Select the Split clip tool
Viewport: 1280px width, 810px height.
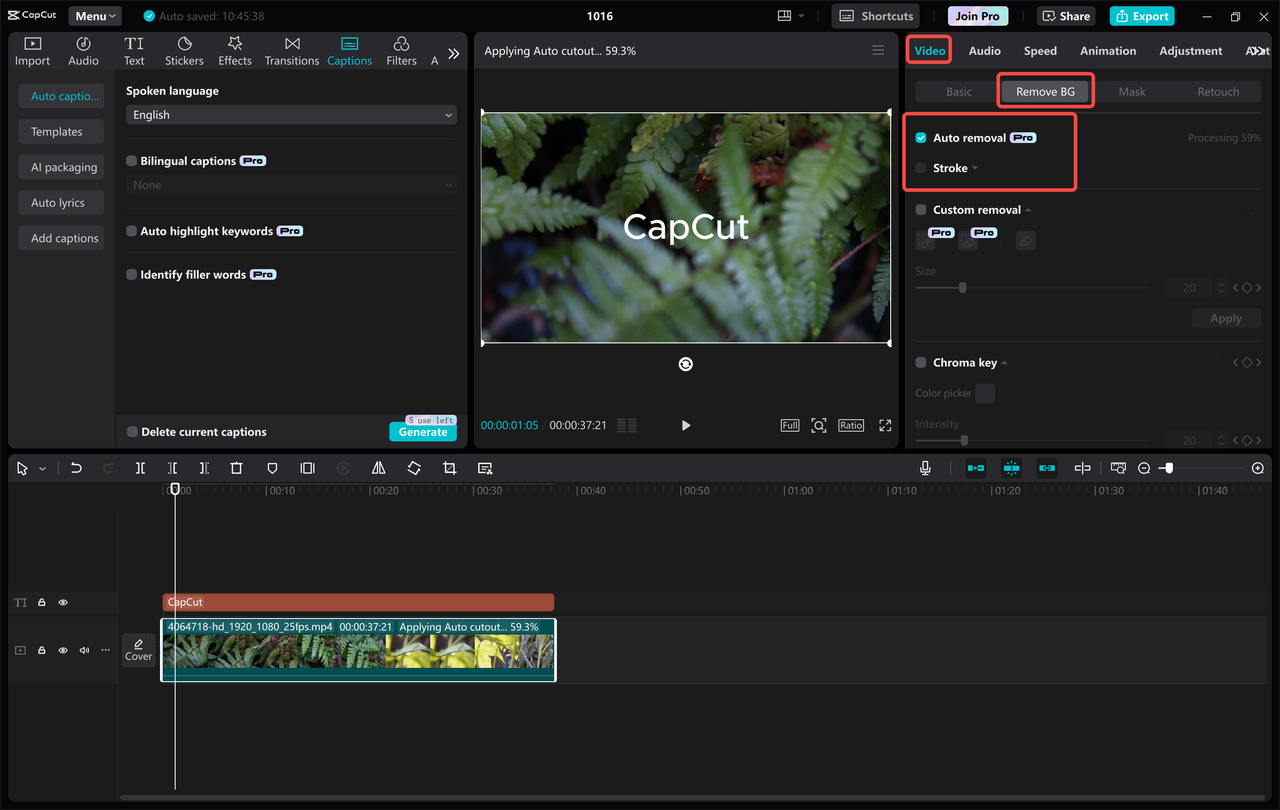(140, 467)
